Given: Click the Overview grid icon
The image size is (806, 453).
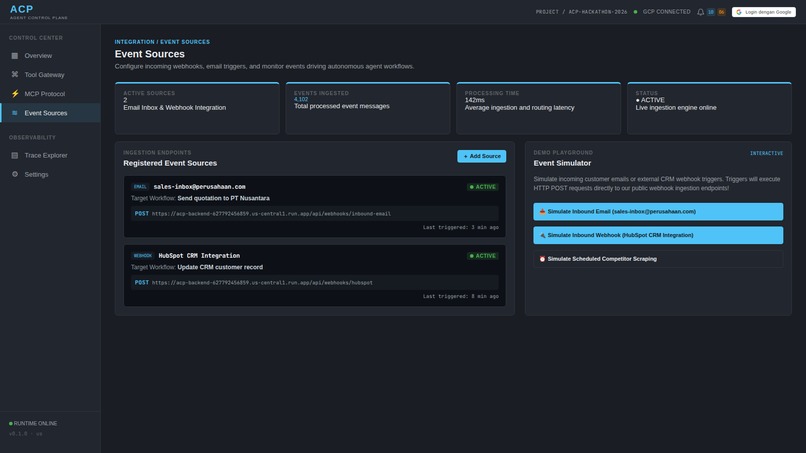Looking at the screenshot, I should tap(14, 56).
